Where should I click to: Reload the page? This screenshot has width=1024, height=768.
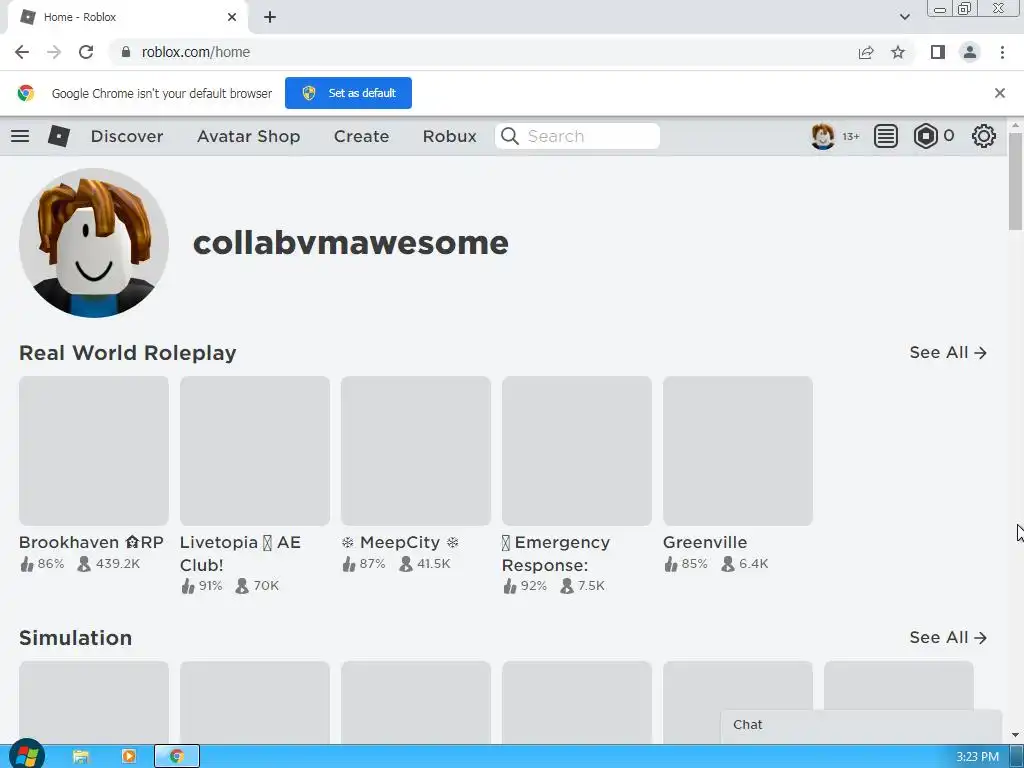86,52
